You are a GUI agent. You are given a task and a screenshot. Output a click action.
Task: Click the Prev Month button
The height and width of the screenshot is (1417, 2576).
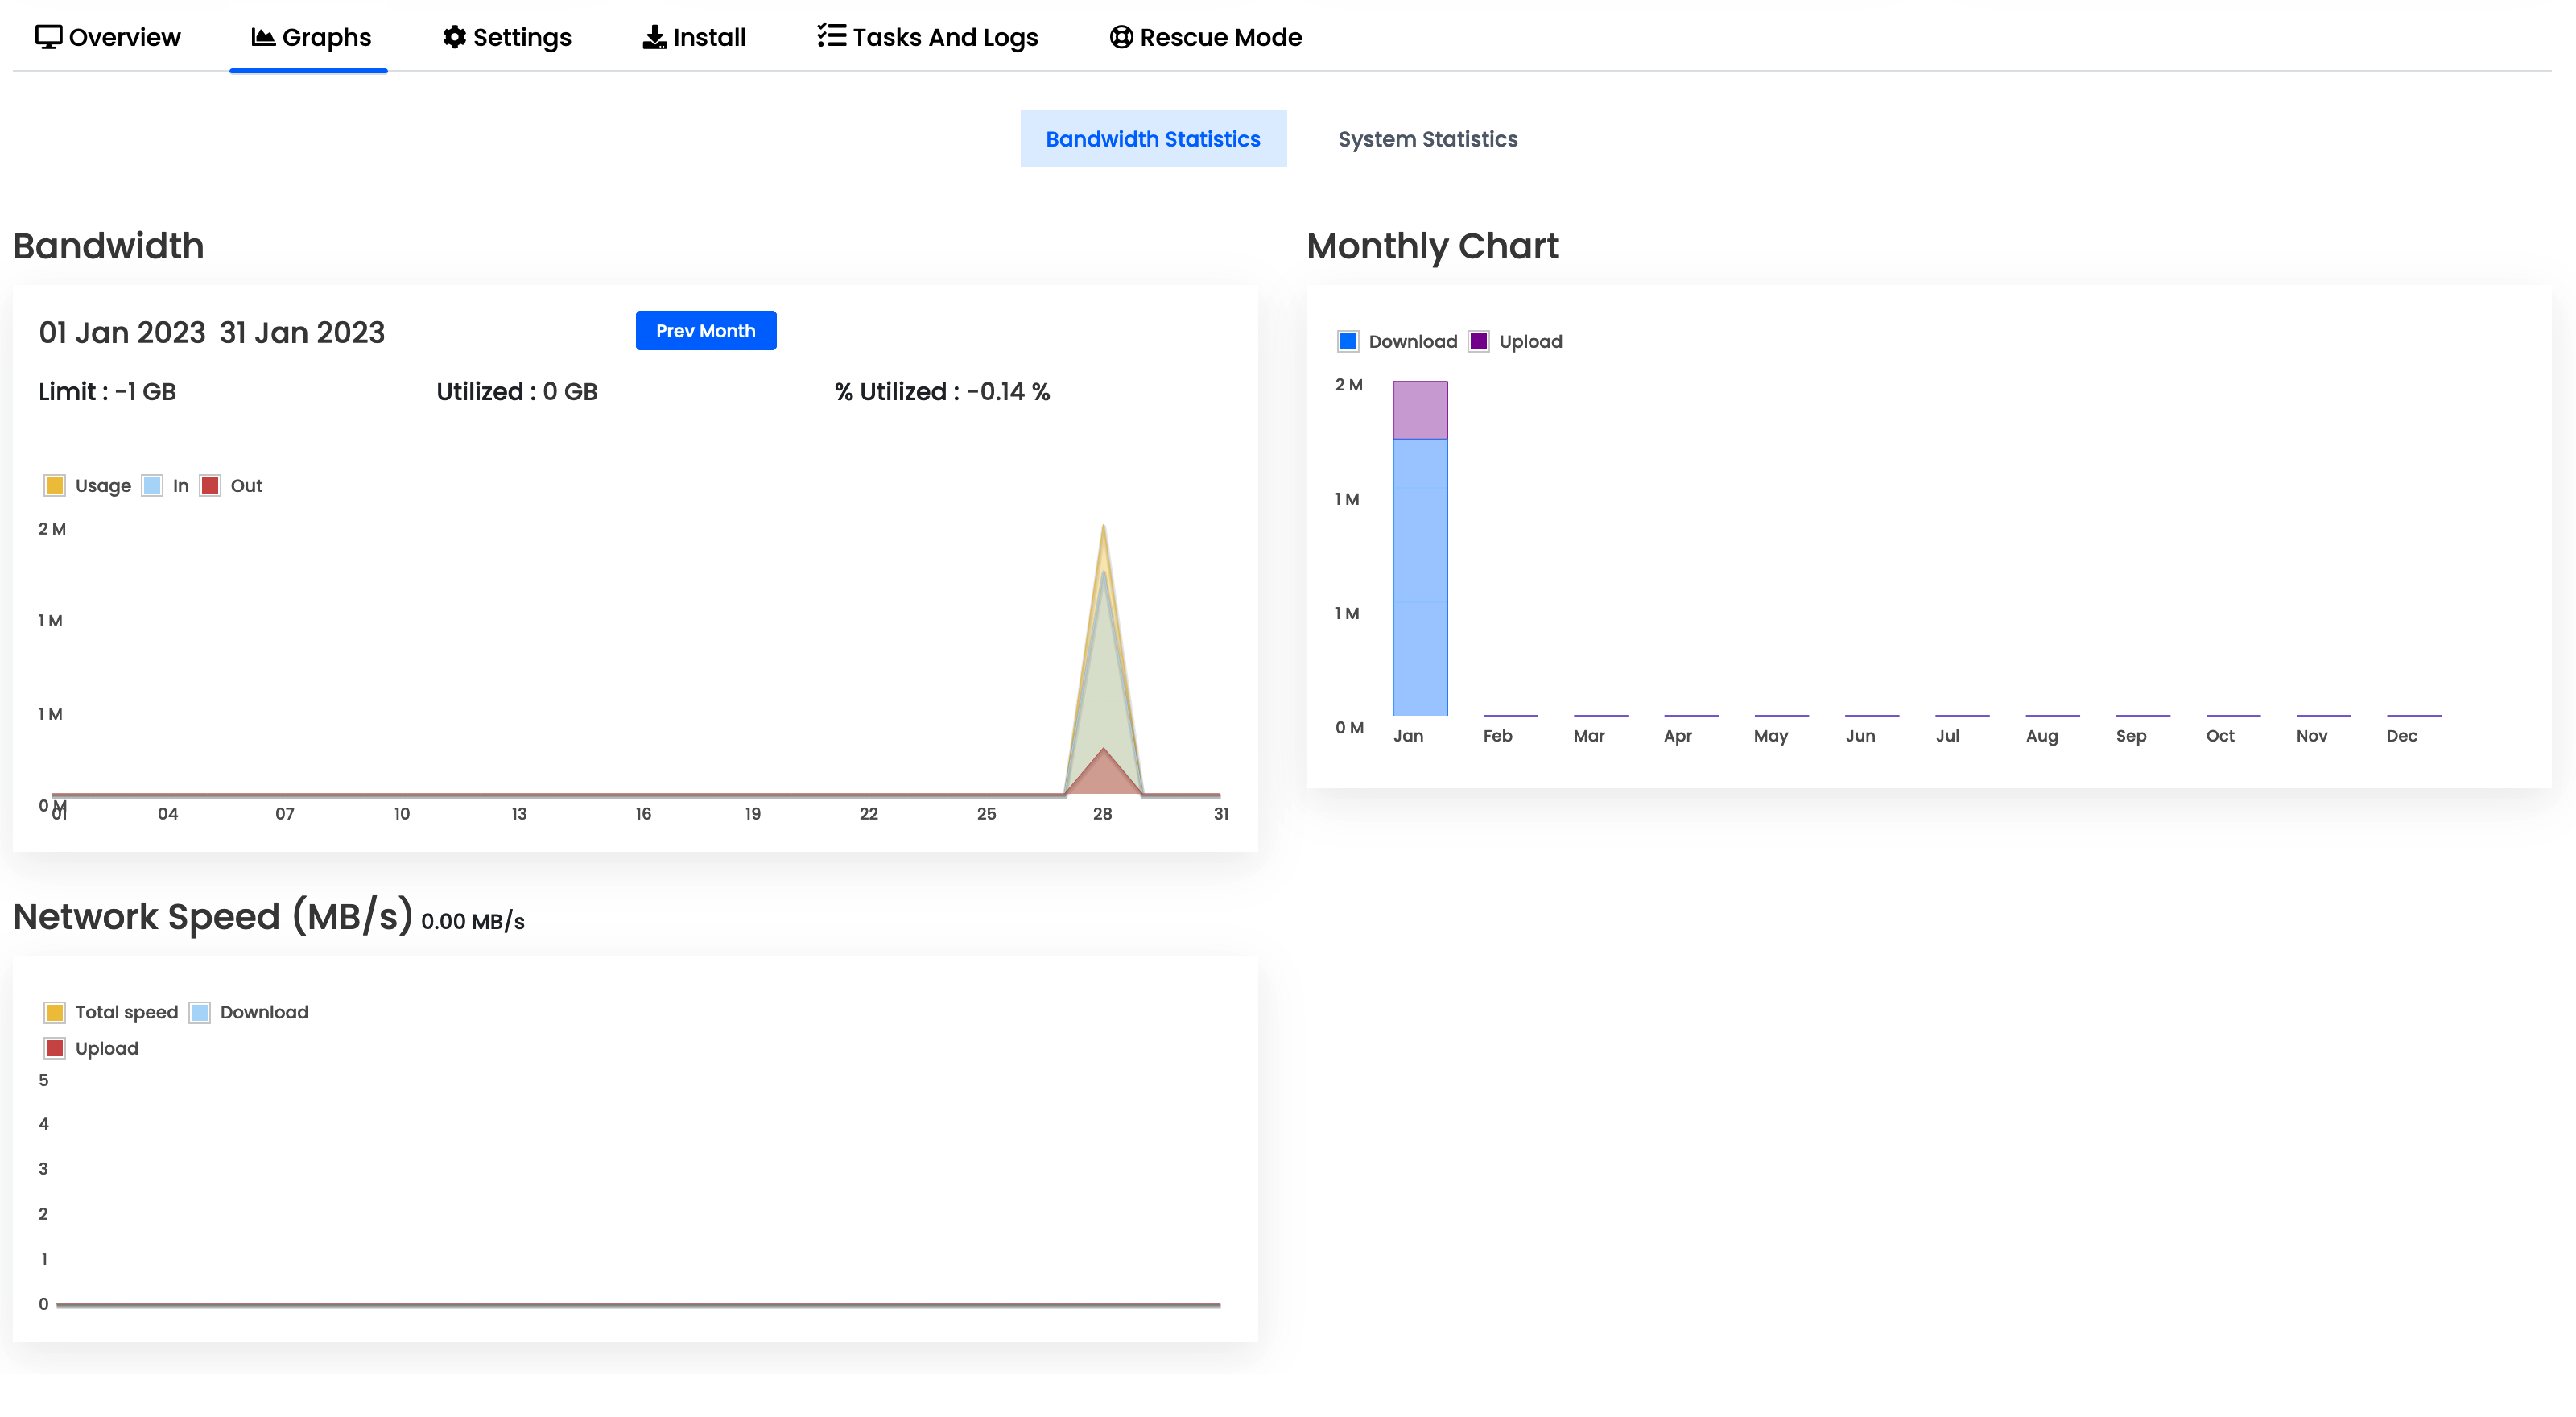[x=705, y=331]
